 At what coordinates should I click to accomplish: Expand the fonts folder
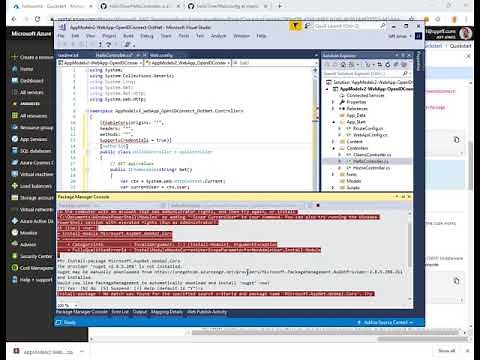pos(333,174)
